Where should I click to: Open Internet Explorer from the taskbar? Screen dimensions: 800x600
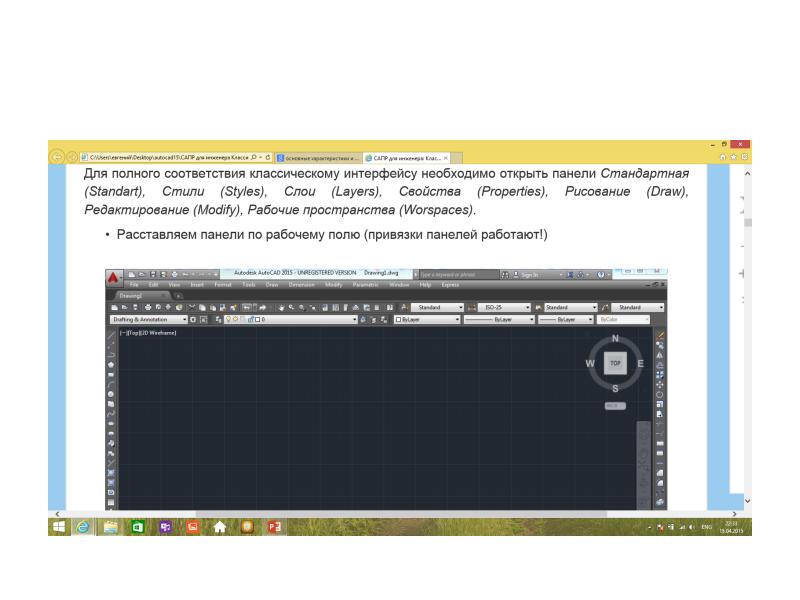[x=83, y=527]
